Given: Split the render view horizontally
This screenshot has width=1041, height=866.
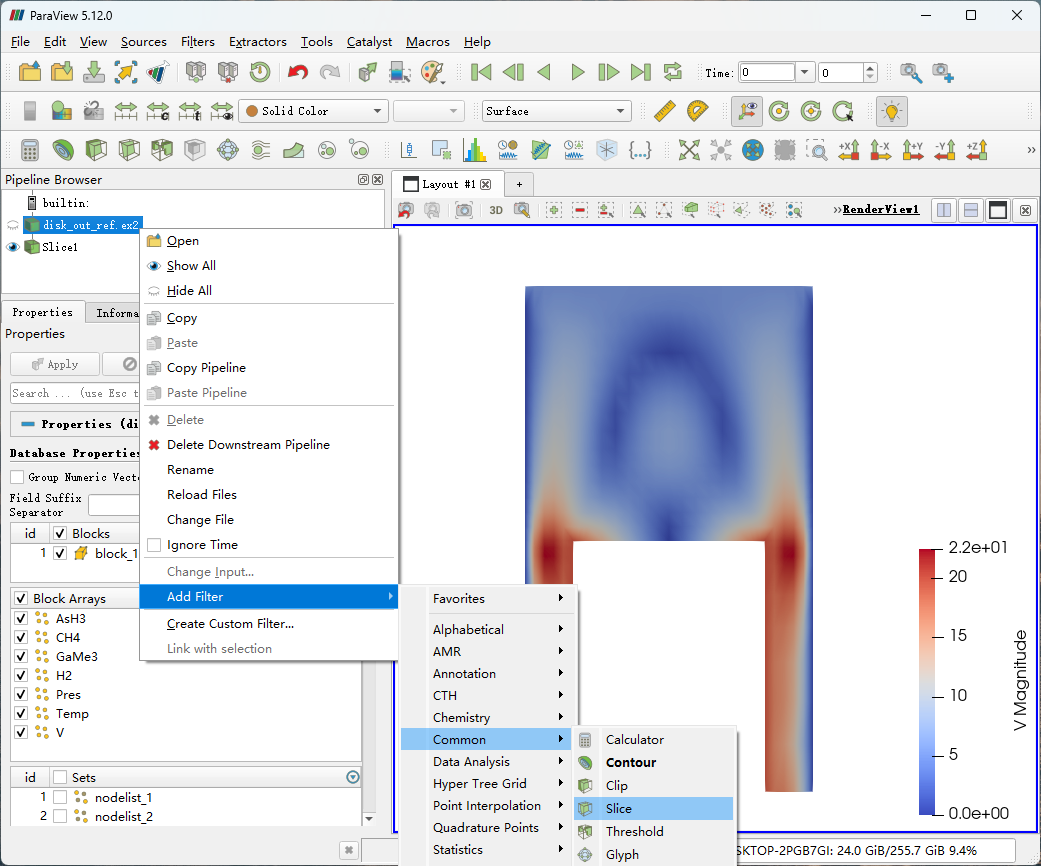Looking at the screenshot, I should click(x=943, y=210).
